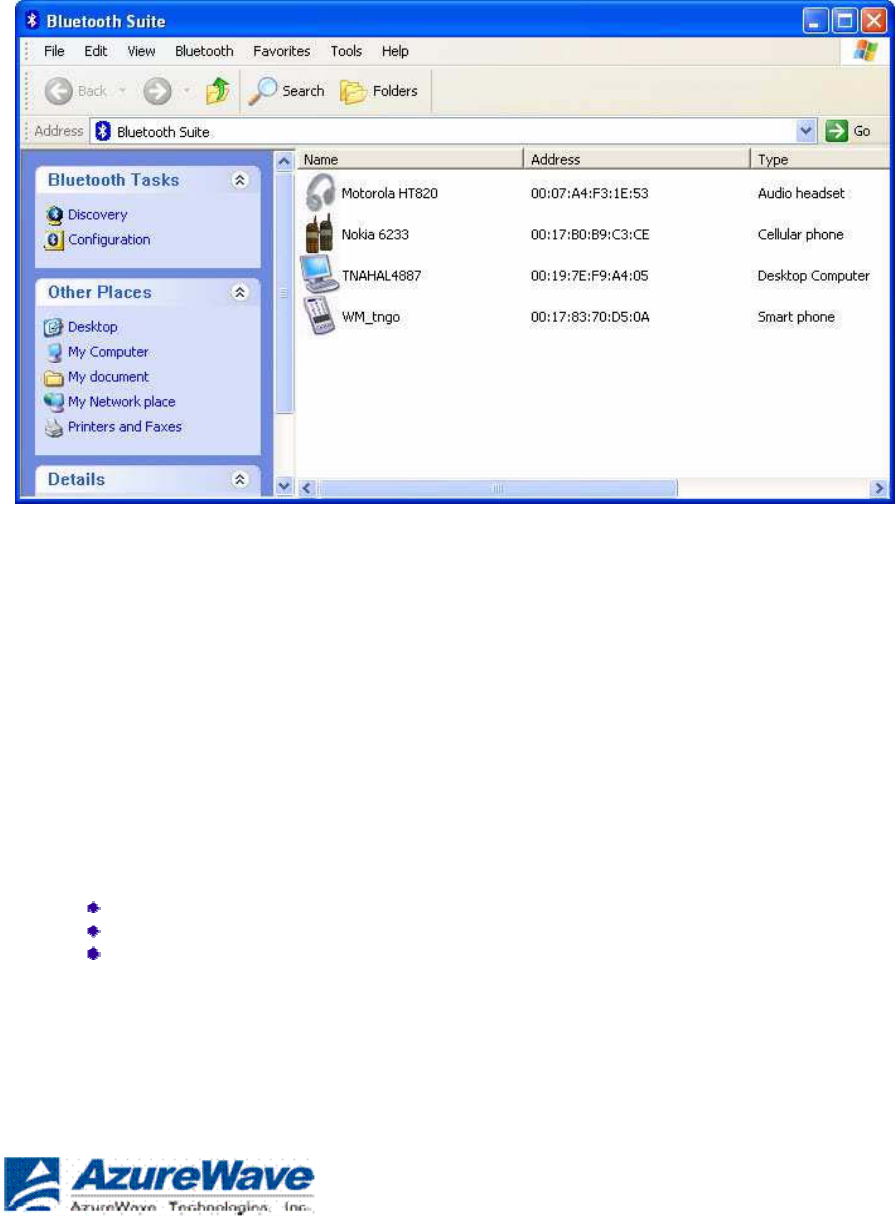Screen dimensions: 895x1220
Task: Open the Edit menu
Action: tap(96, 51)
